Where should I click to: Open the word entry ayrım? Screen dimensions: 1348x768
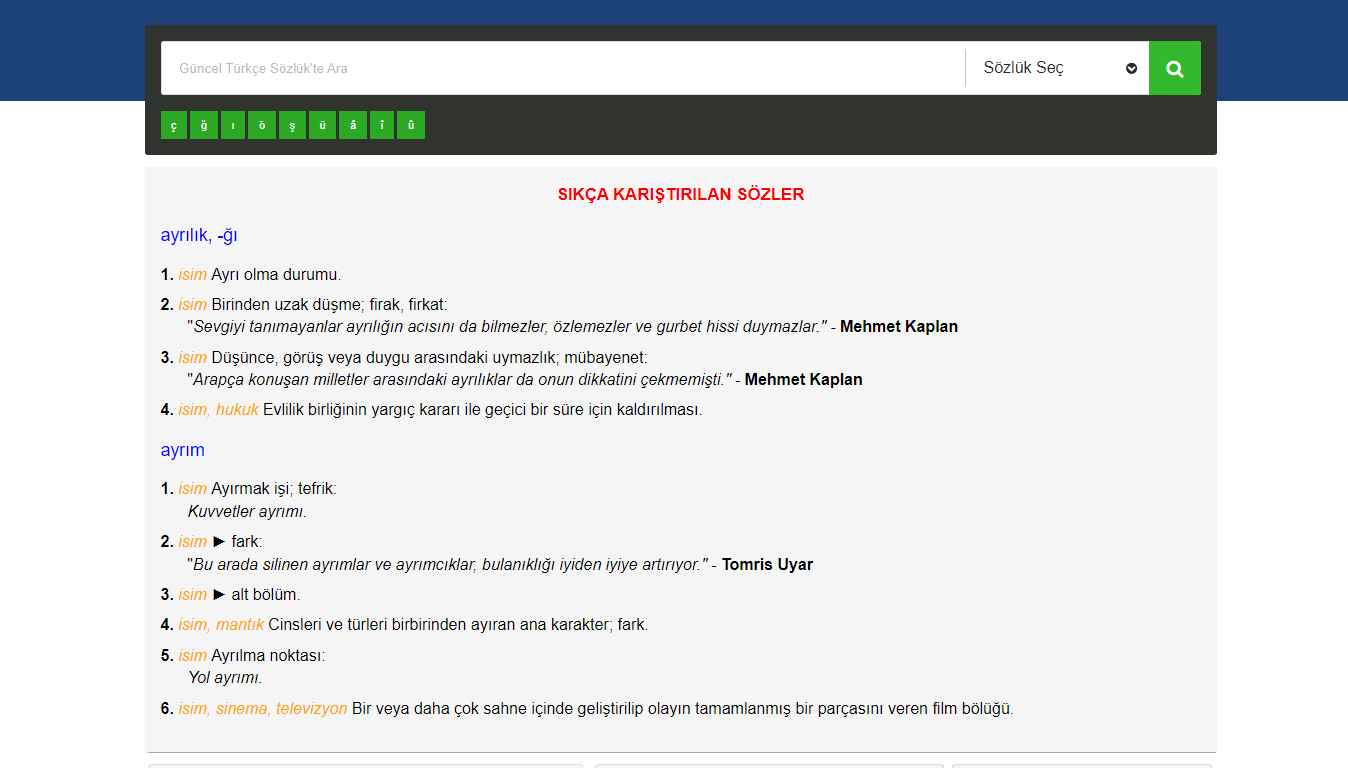pyautogui.click(x=182, y=450)
